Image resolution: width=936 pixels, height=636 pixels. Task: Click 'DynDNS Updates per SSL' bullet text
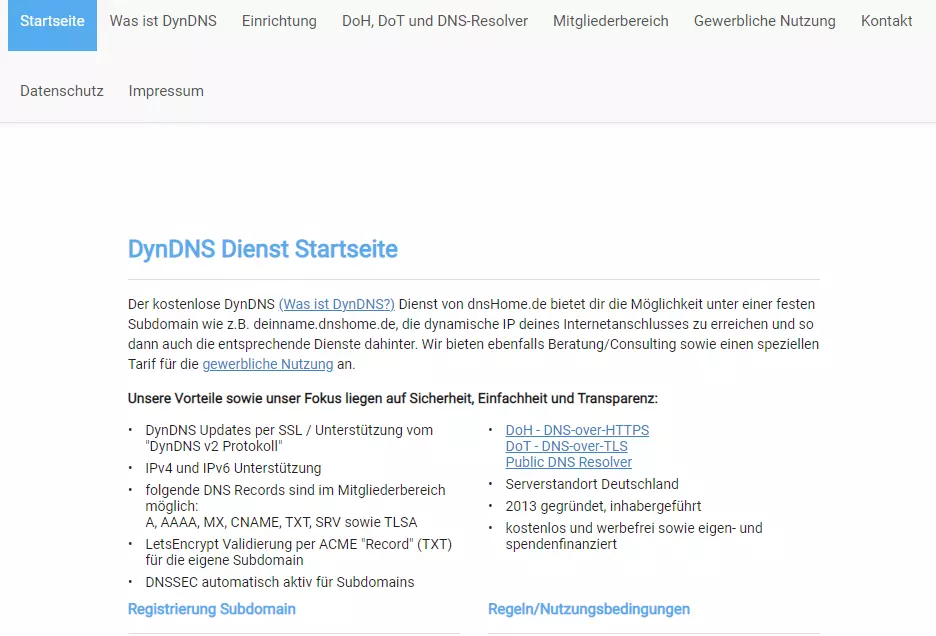[289, 438]
